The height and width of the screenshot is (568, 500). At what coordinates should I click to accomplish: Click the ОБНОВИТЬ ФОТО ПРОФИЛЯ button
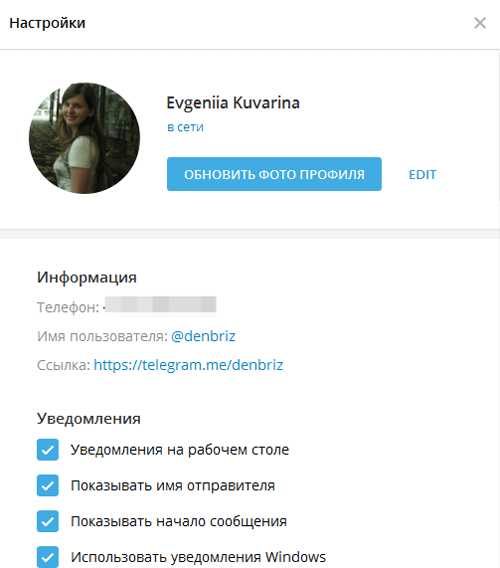point(274,174)
